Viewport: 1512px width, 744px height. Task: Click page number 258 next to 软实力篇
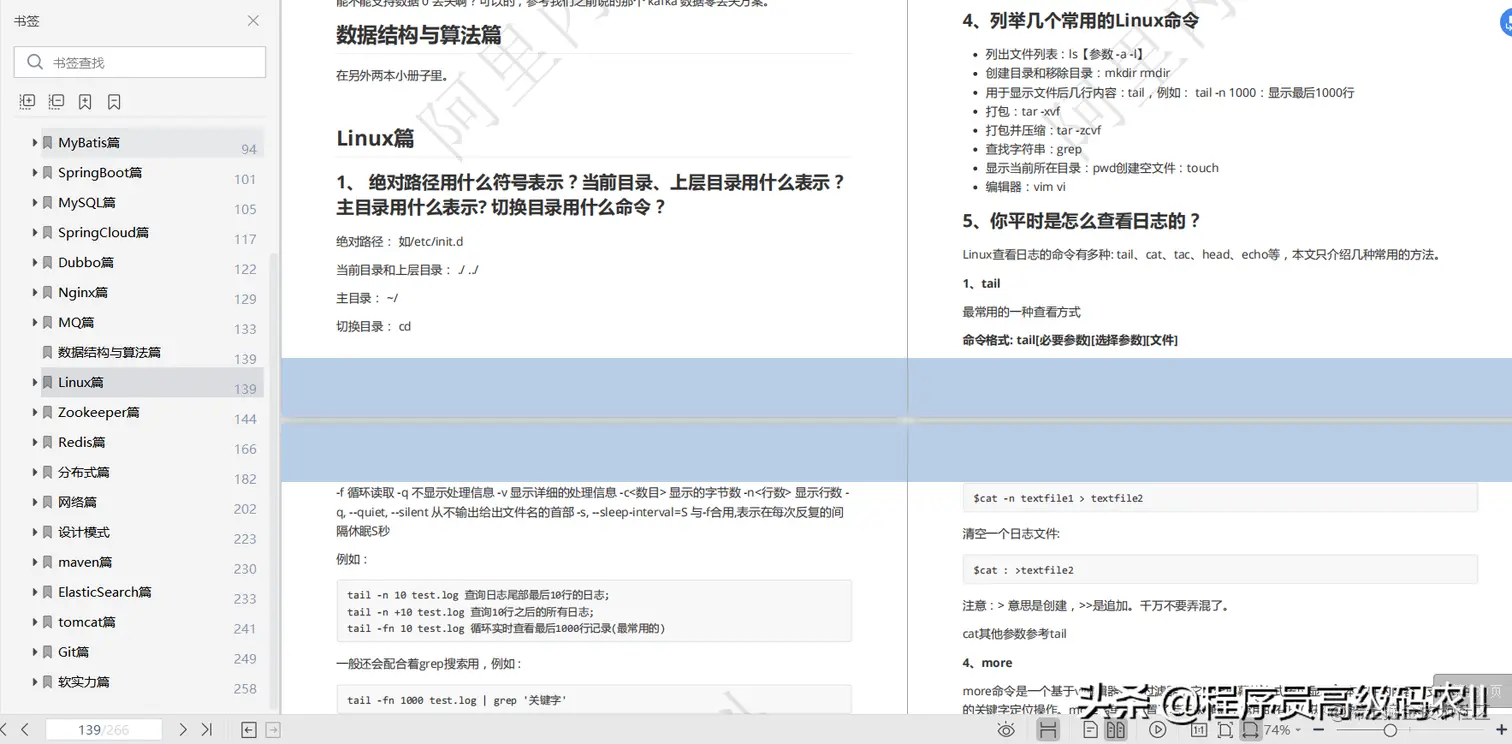coord(245,689)
